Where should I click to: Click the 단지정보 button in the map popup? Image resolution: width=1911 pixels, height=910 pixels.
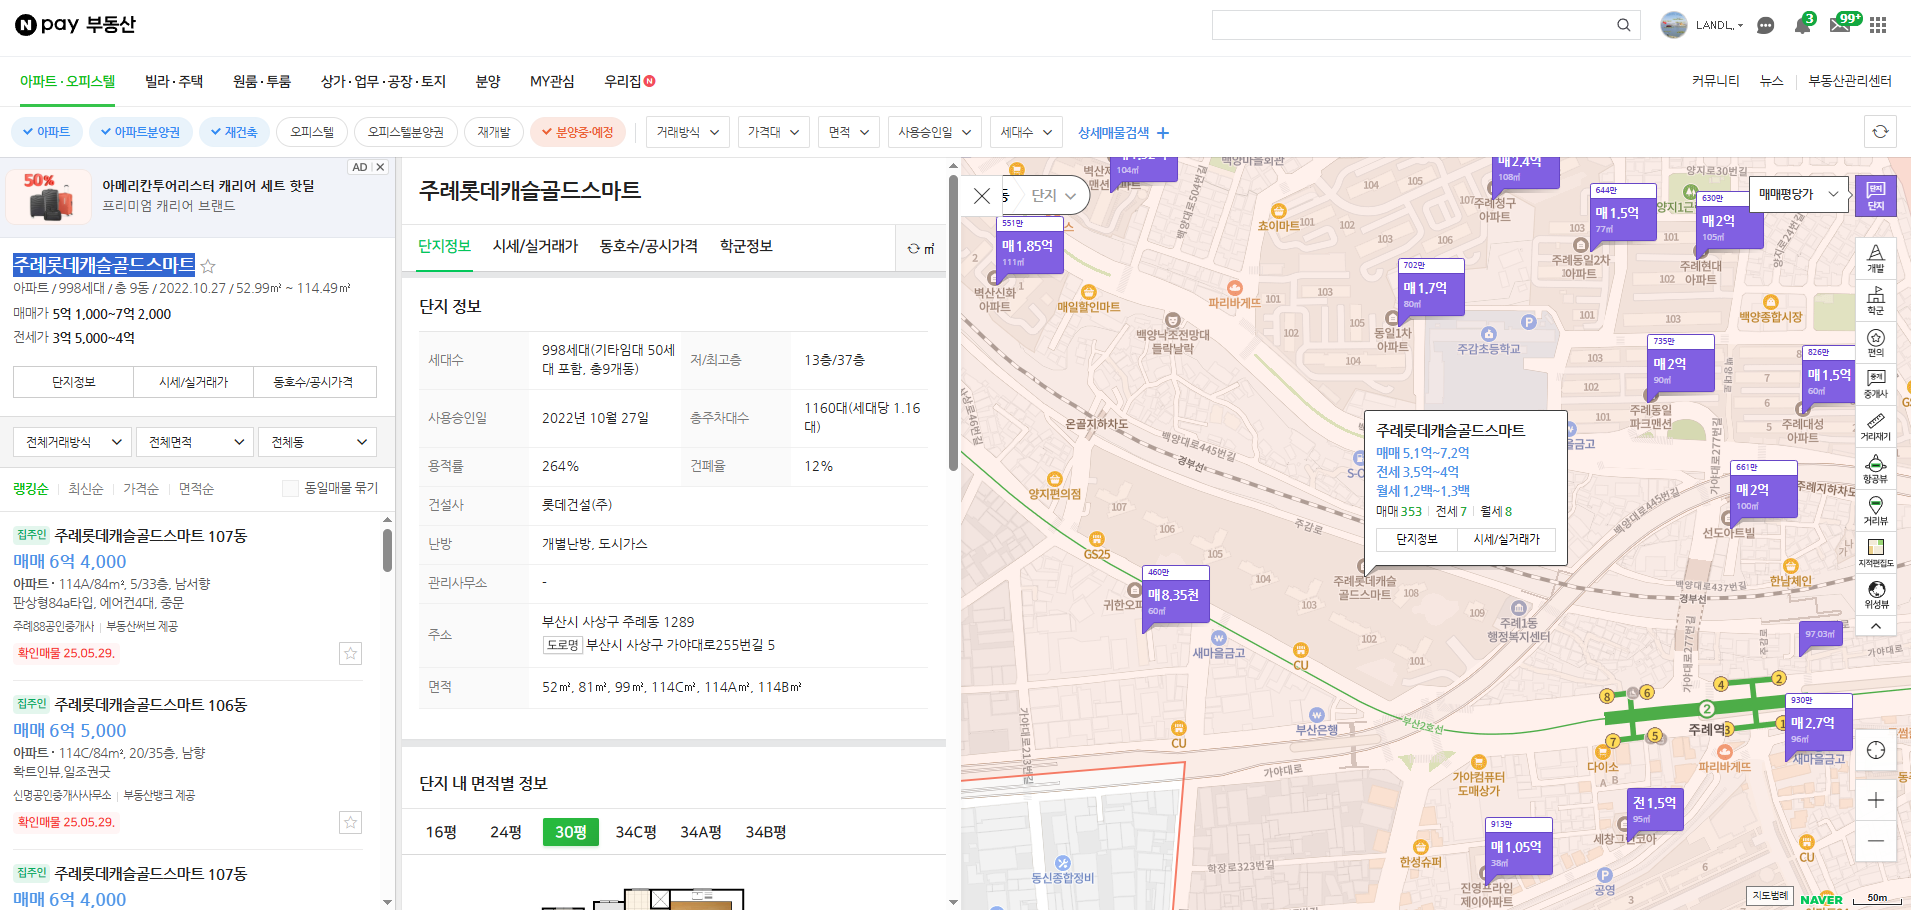pos(1416,539)
